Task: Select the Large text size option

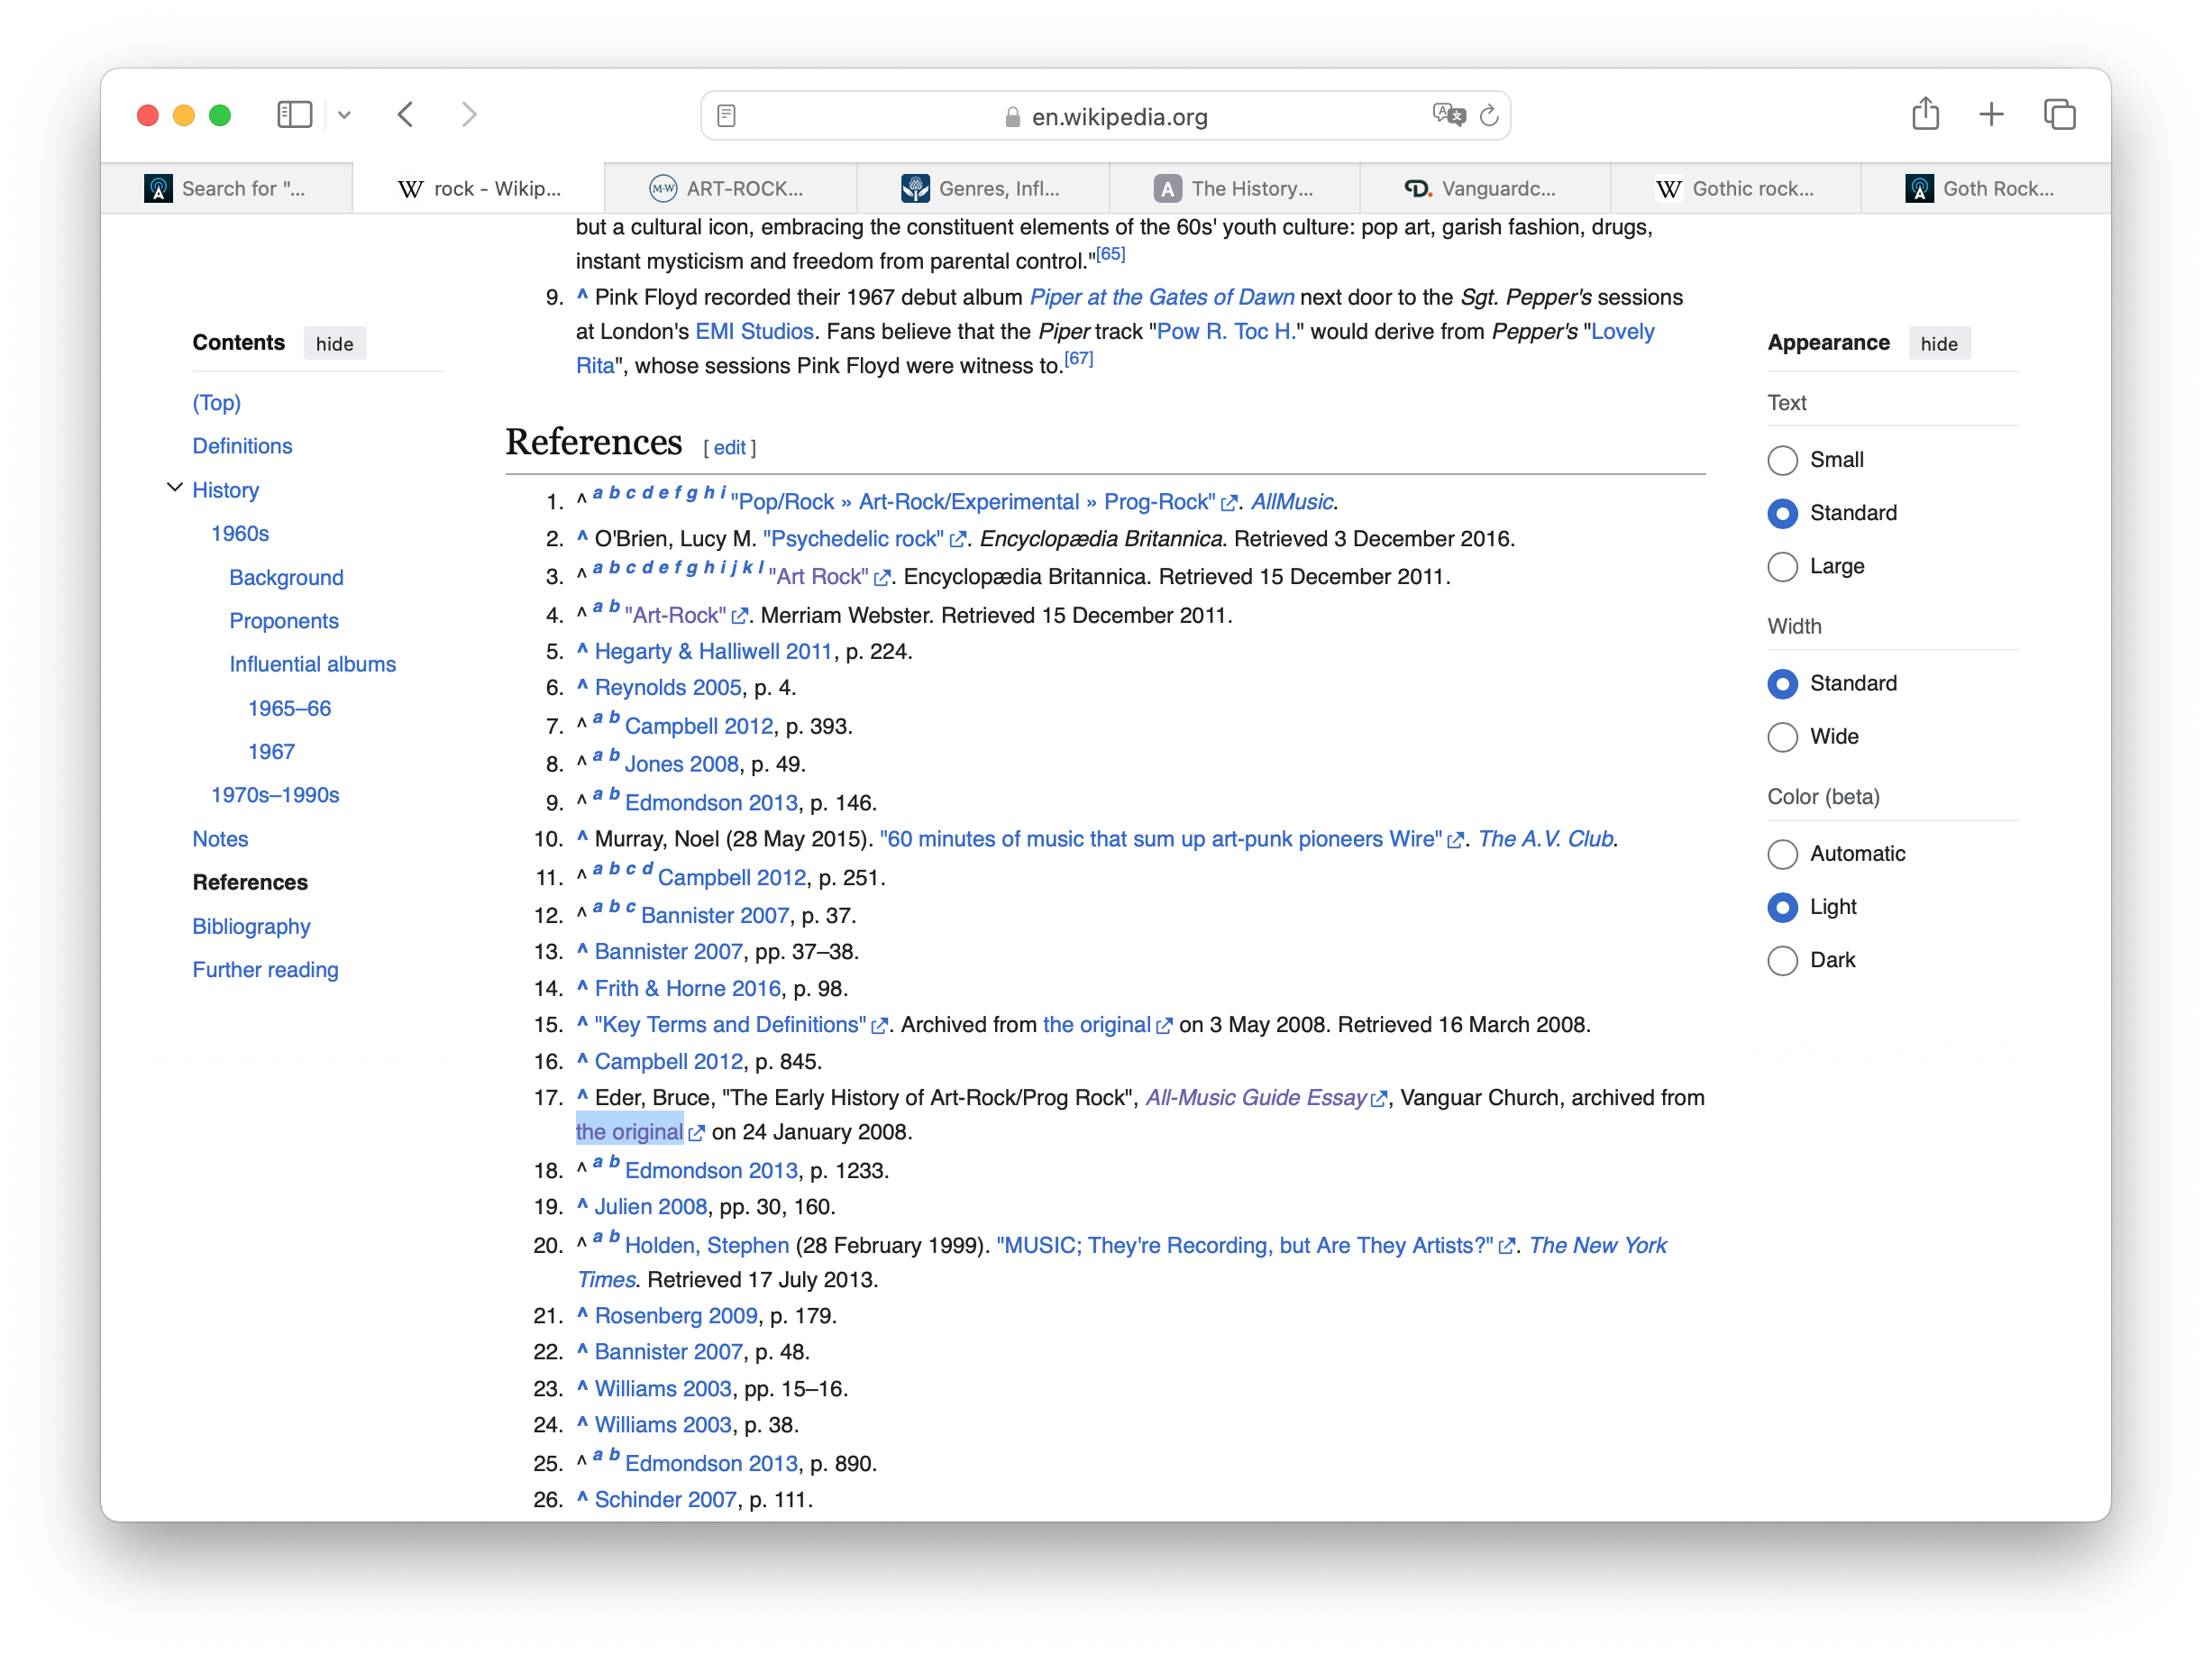Action: click(1782, 566)
